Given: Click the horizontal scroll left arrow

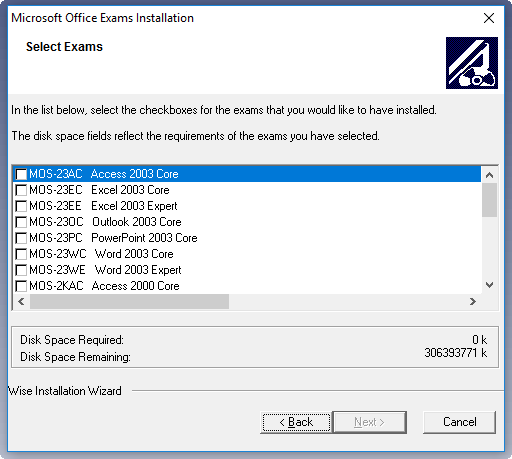Looking at the screenshot, I should 21,302.
